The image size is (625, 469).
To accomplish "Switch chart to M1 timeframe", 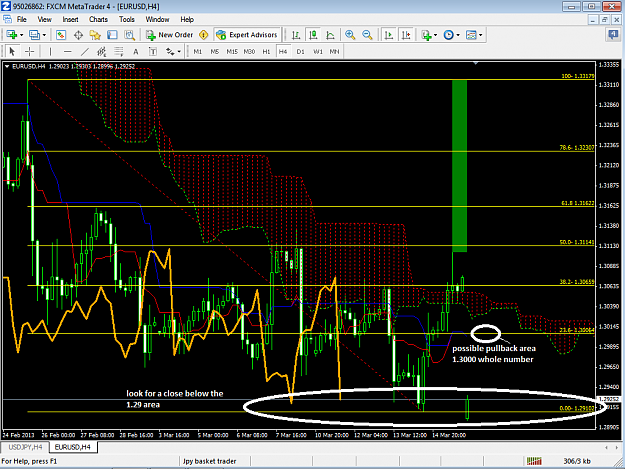I will 198,51.
